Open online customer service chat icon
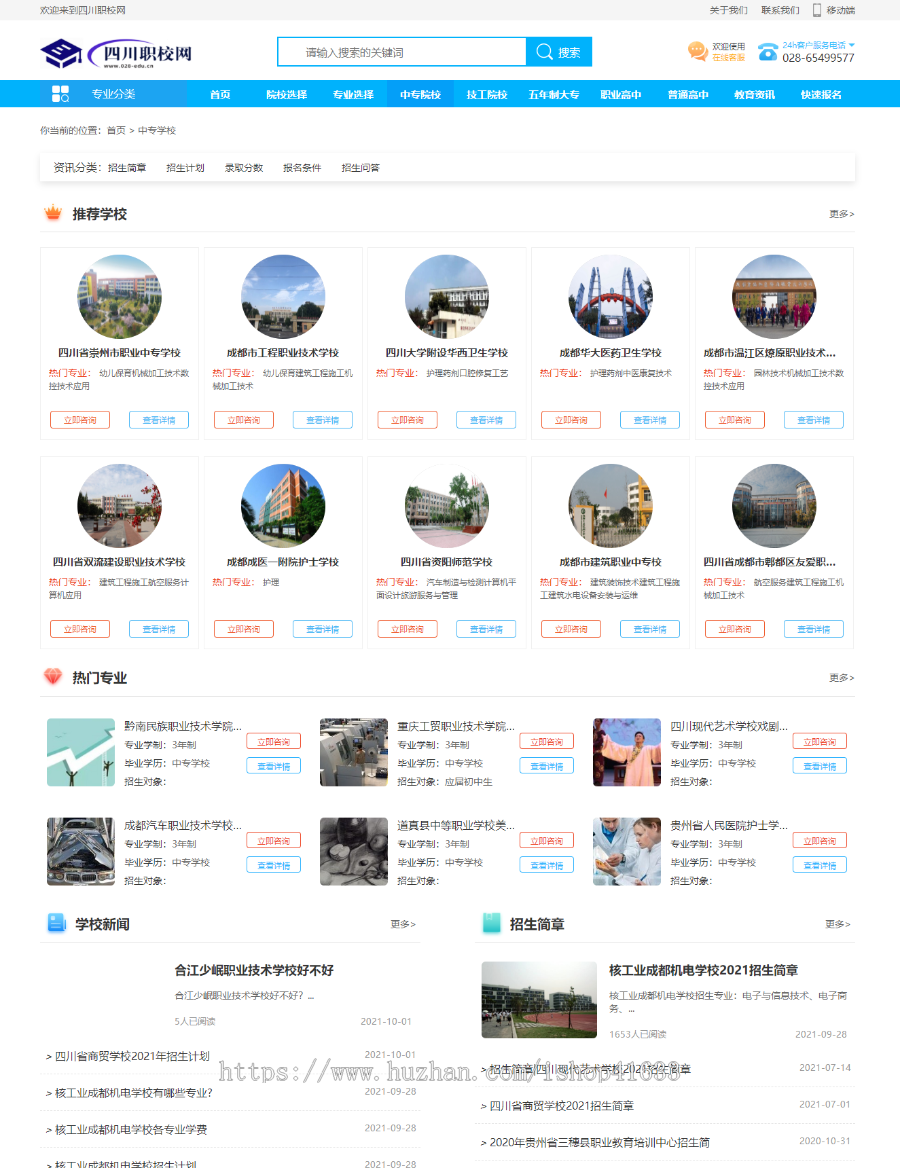This screenshot has height=1168, width=900. coord(697,51)
